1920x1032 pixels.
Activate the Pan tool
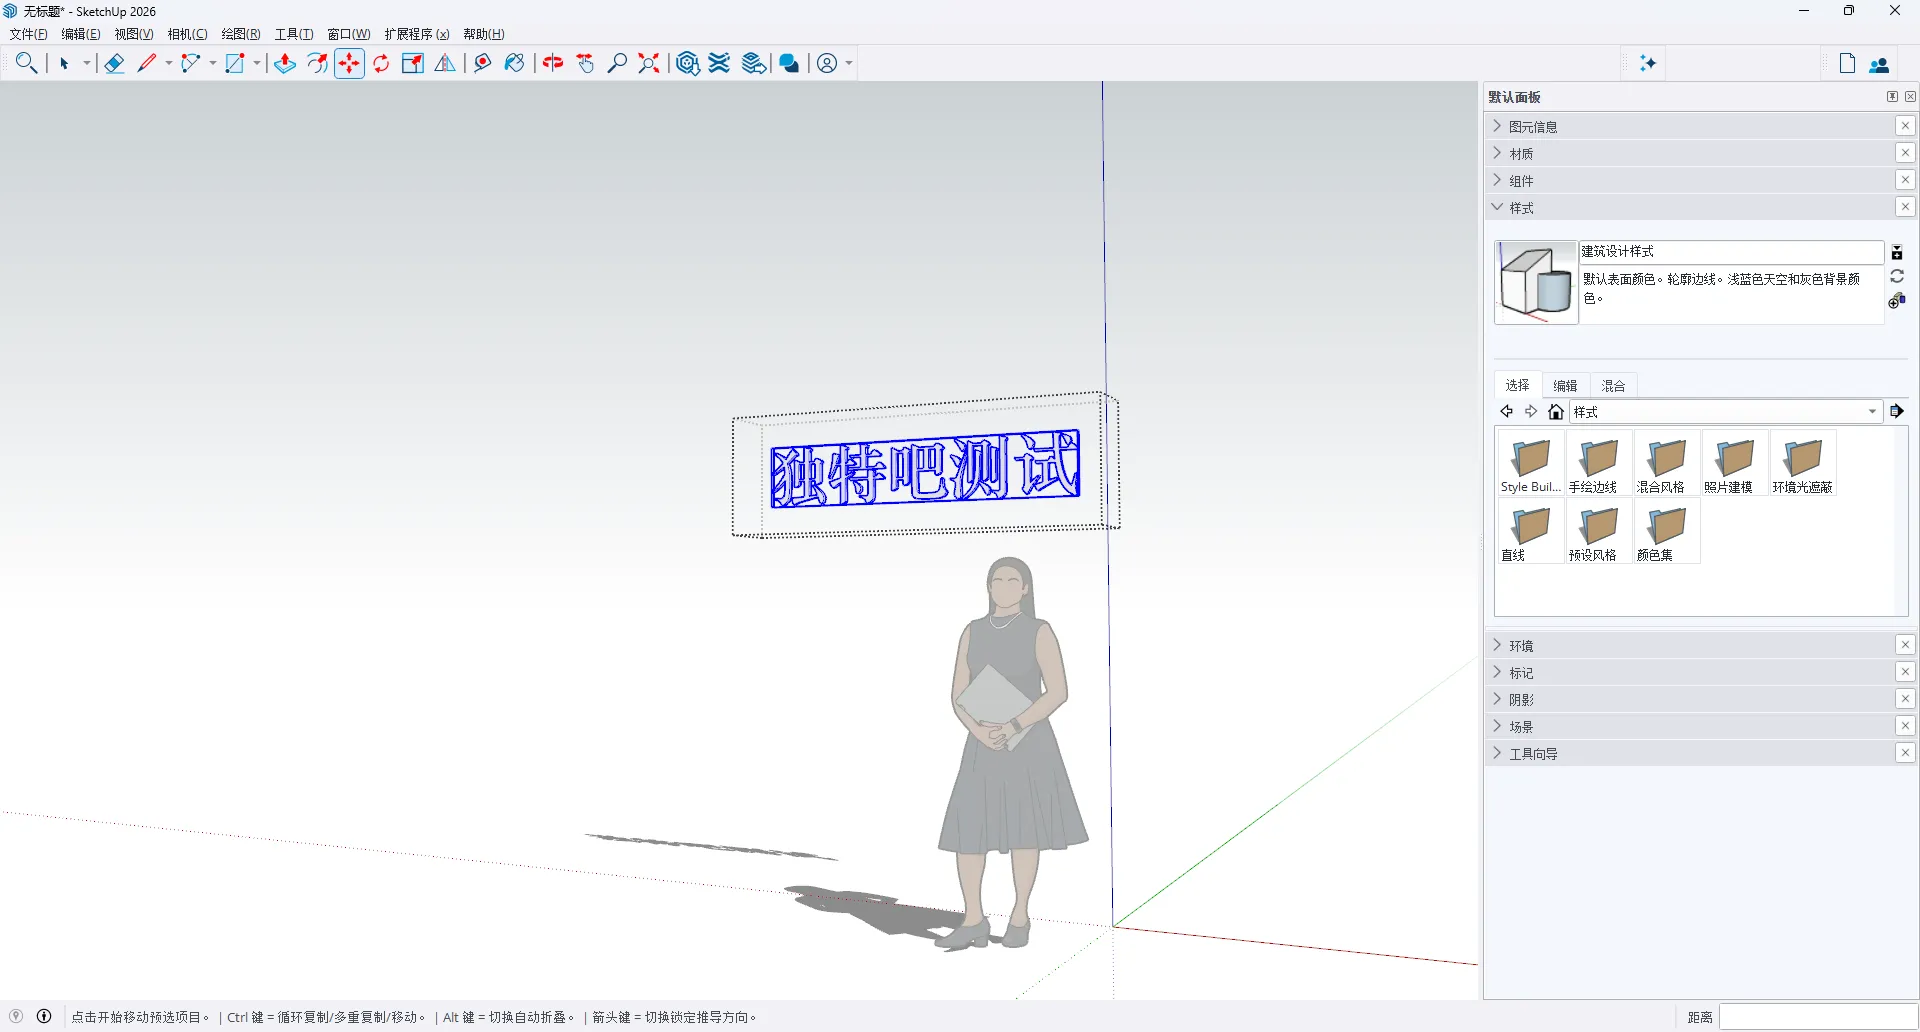point(587,63)
